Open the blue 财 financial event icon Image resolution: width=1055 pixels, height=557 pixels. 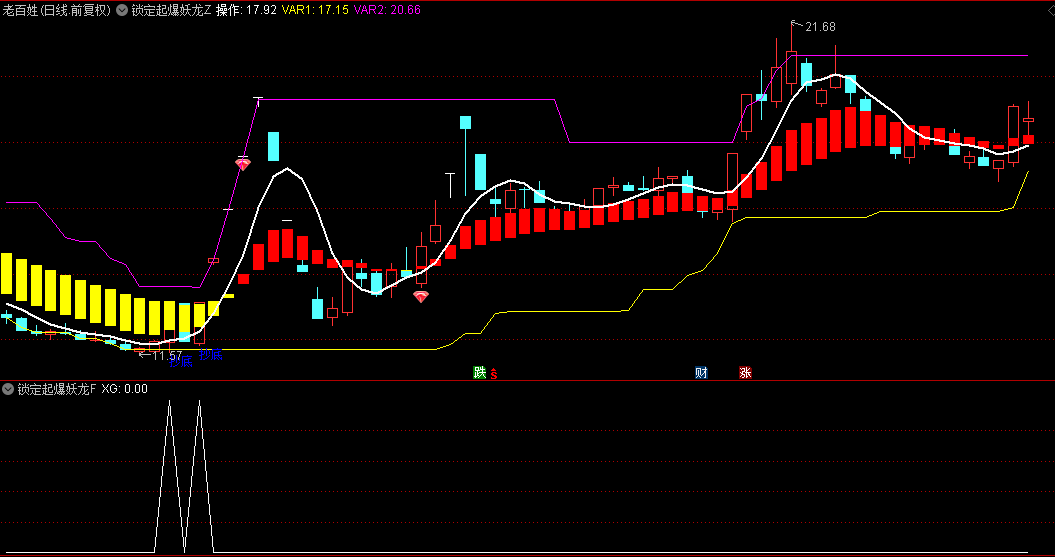(701, 373)
